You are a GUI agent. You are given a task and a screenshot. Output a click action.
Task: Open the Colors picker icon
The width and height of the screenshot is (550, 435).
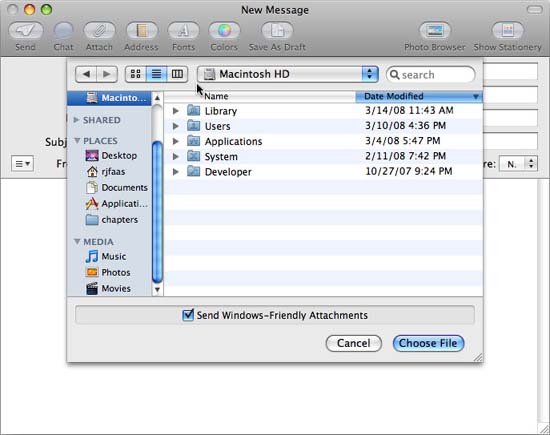click(x=224, y=31)
